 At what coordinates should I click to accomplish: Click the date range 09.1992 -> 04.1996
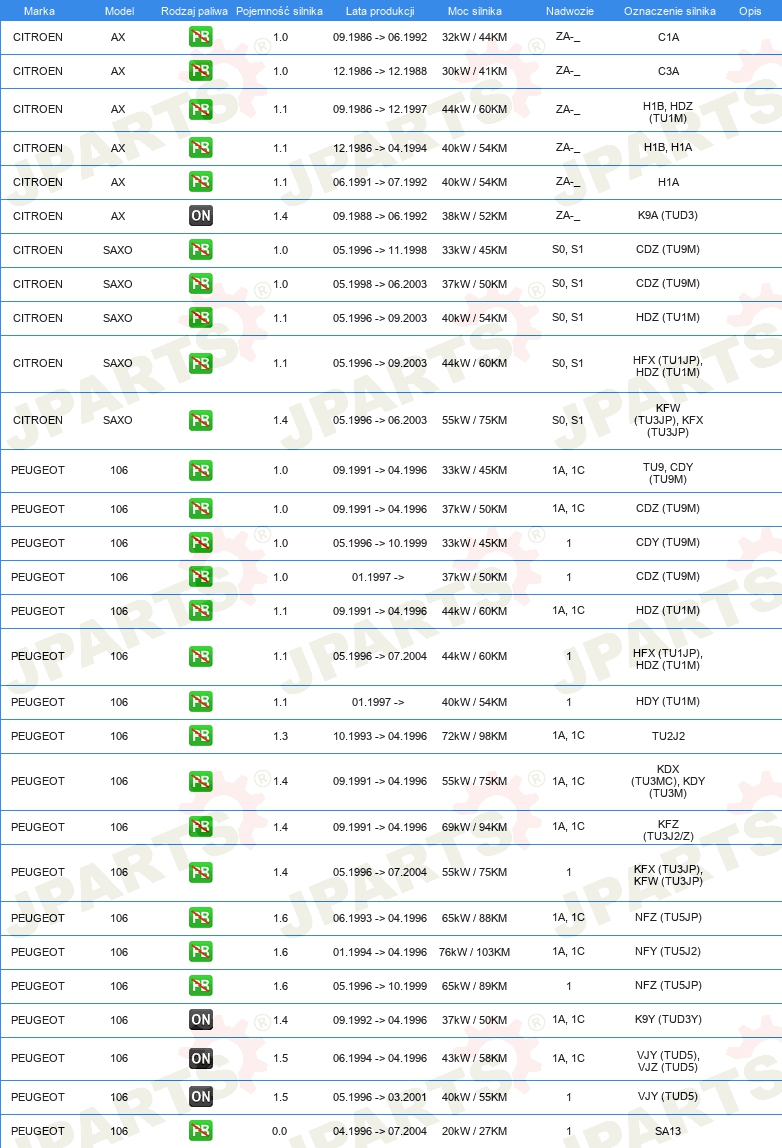coord(380,1020)
